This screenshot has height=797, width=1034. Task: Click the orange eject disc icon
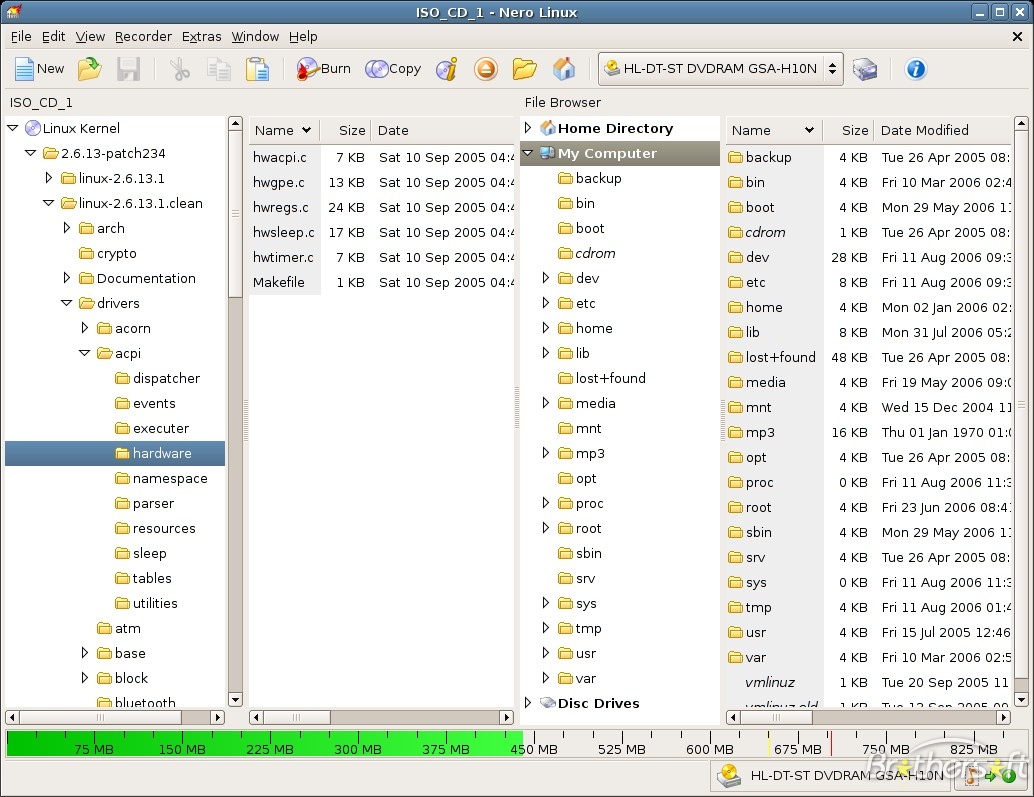tap(486, 69)
